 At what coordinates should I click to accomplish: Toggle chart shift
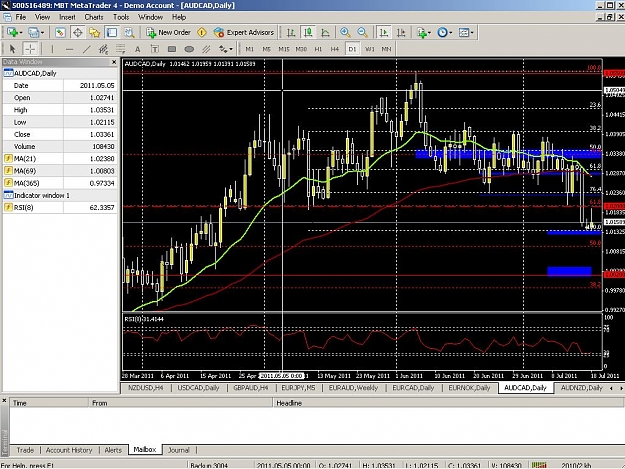tap(401, 33)
